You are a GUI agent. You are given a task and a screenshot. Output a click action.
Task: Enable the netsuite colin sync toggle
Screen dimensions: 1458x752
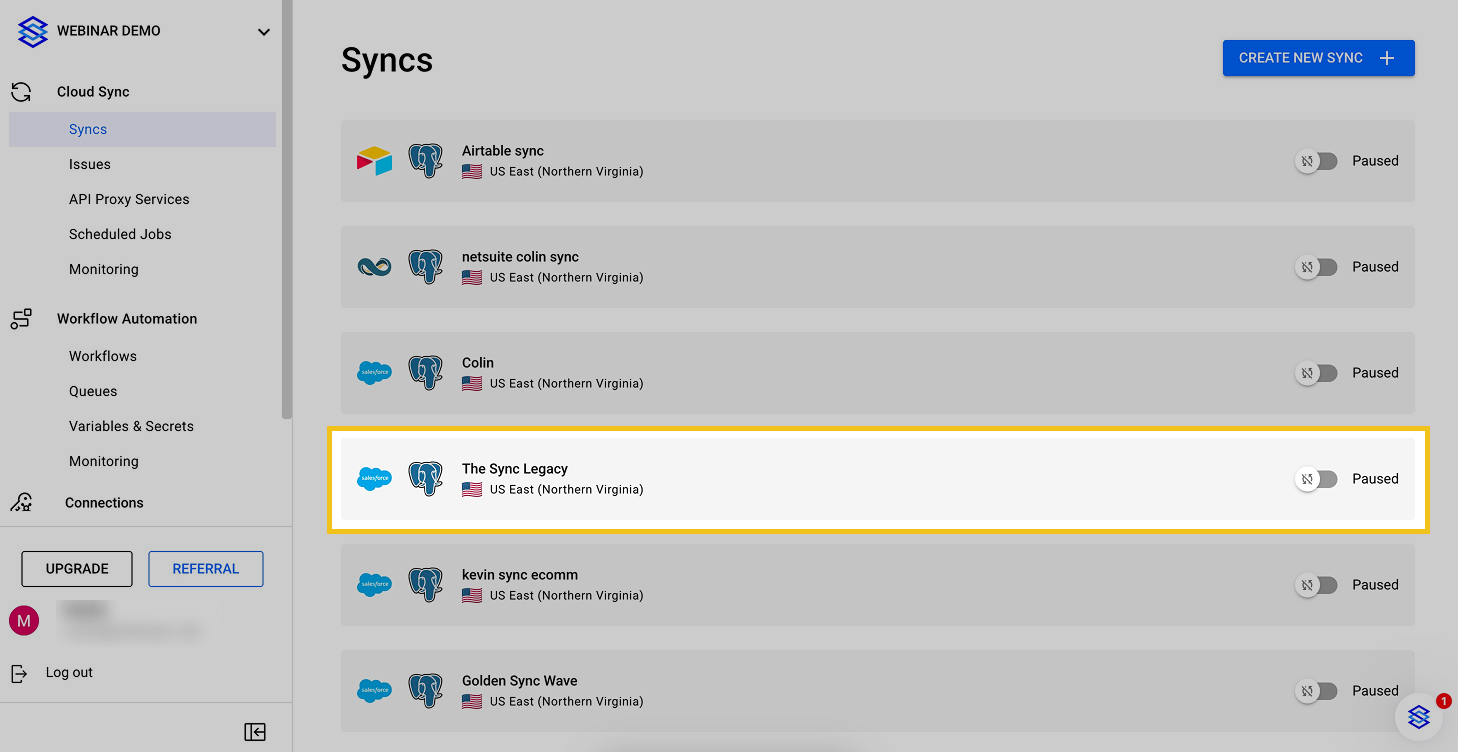(x=1316, y=267)
